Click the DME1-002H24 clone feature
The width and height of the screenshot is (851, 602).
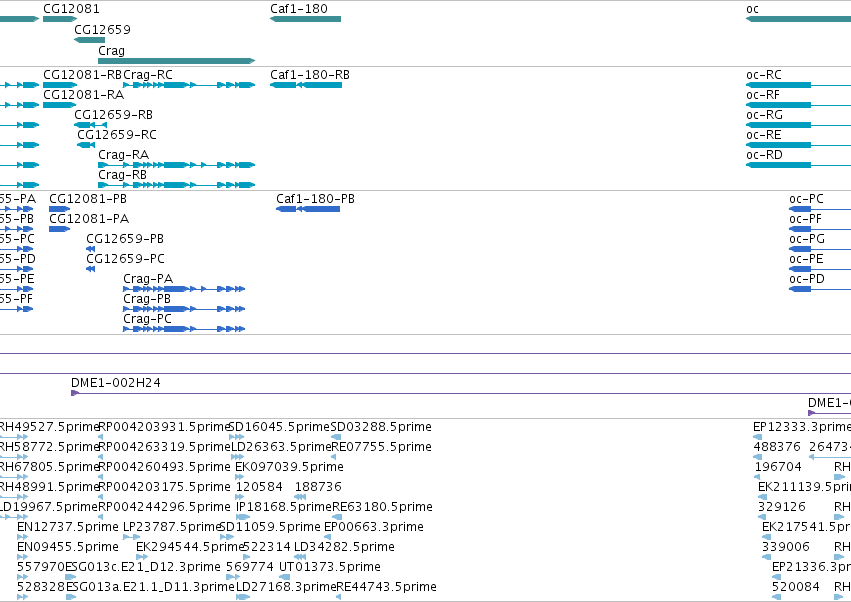pos(461,393)
